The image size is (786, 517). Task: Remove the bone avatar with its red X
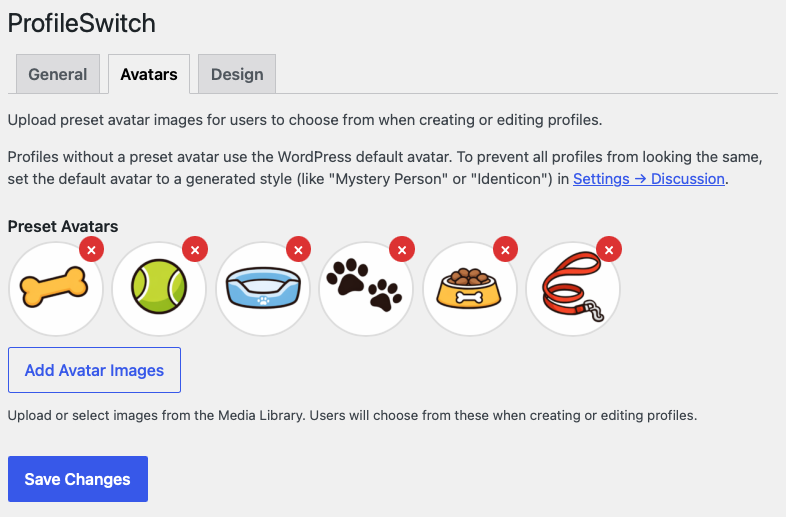(x=91, y=249)
